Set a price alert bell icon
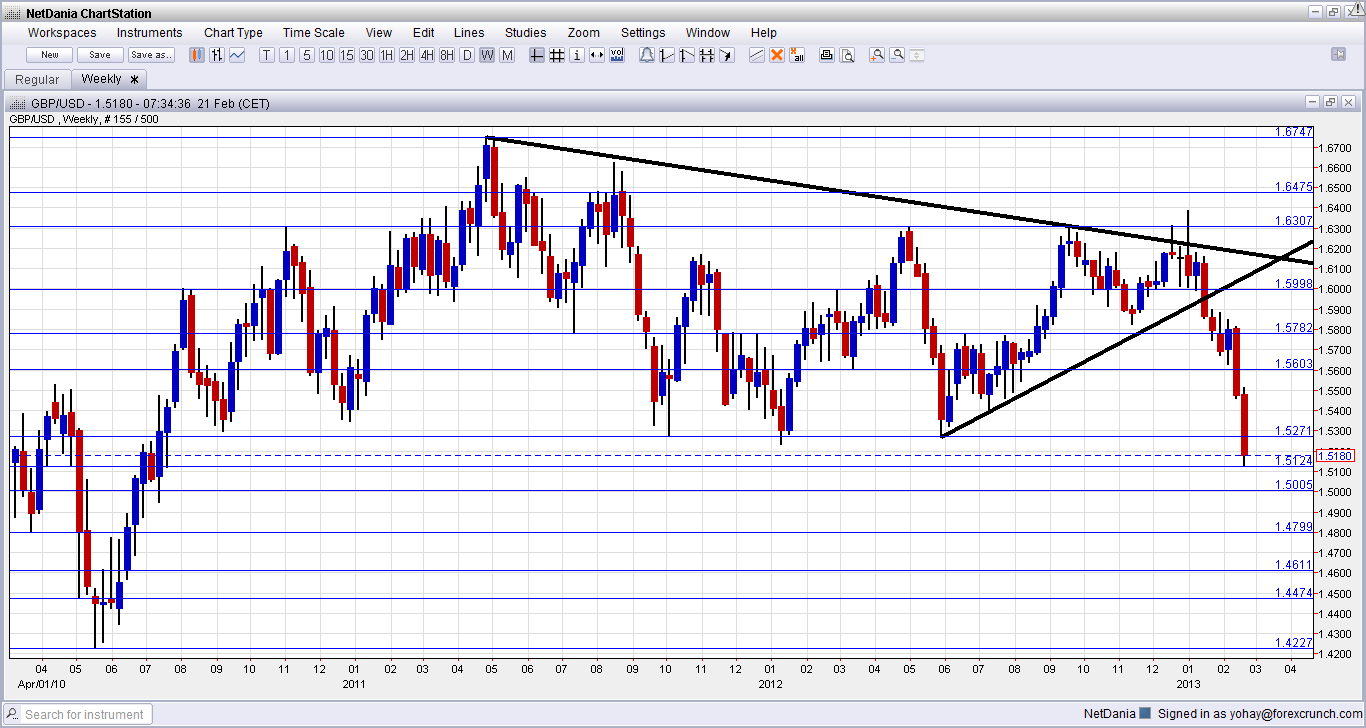The width and height of the screenshot is (1366, 728). coord(647,55)
